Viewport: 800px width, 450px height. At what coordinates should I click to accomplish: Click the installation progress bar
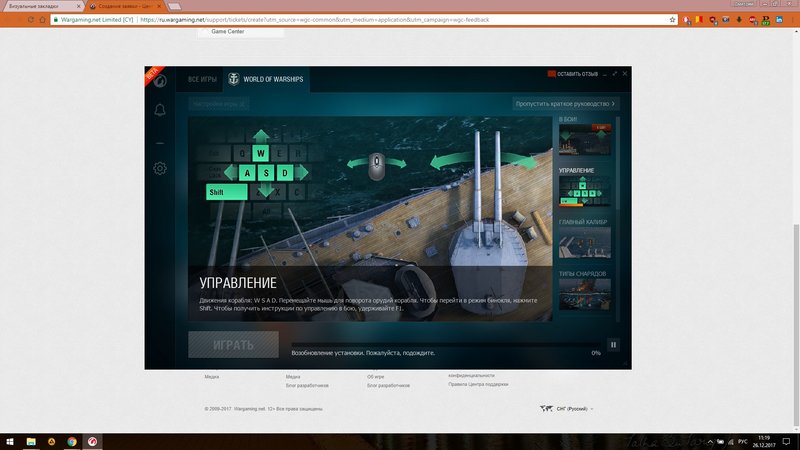445,344
